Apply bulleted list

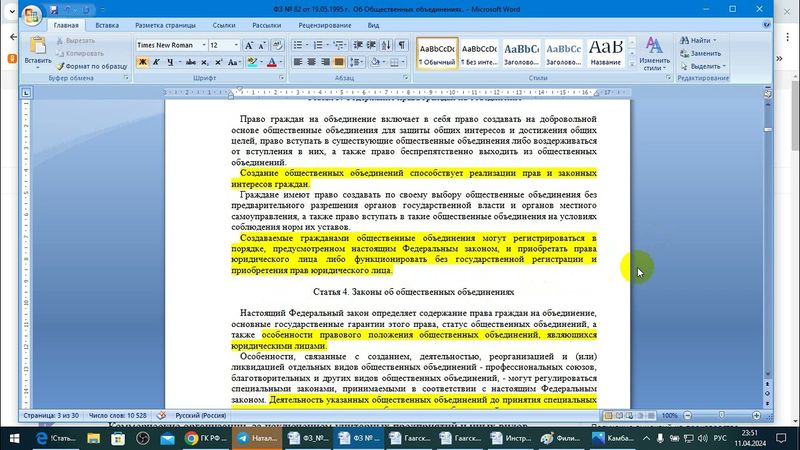click(298, 45)
